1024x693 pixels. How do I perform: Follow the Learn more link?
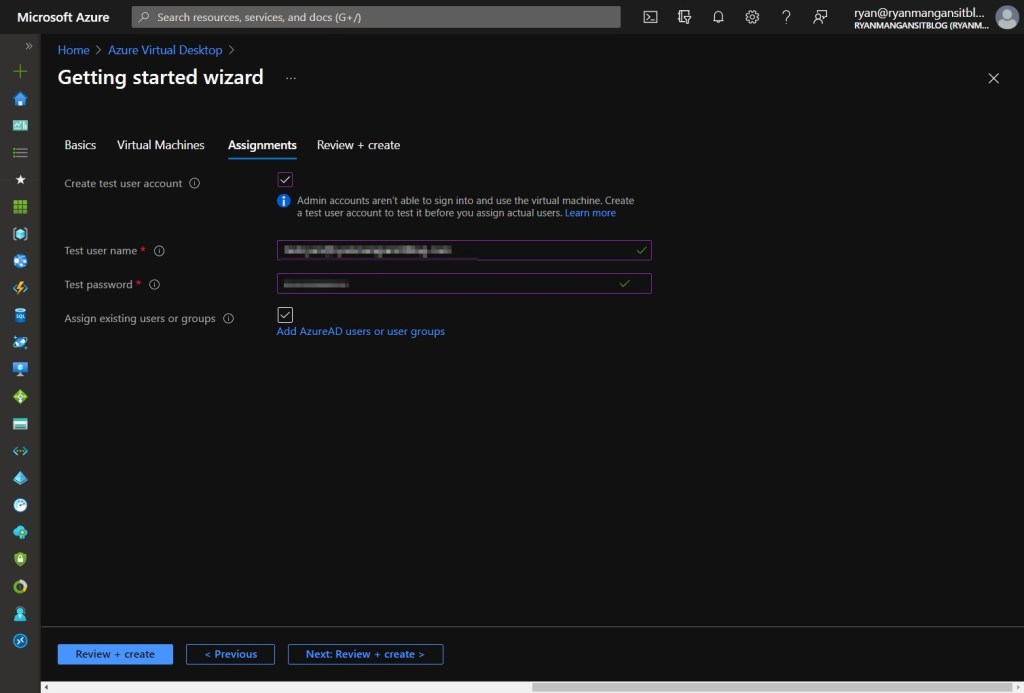pos(590,213)
